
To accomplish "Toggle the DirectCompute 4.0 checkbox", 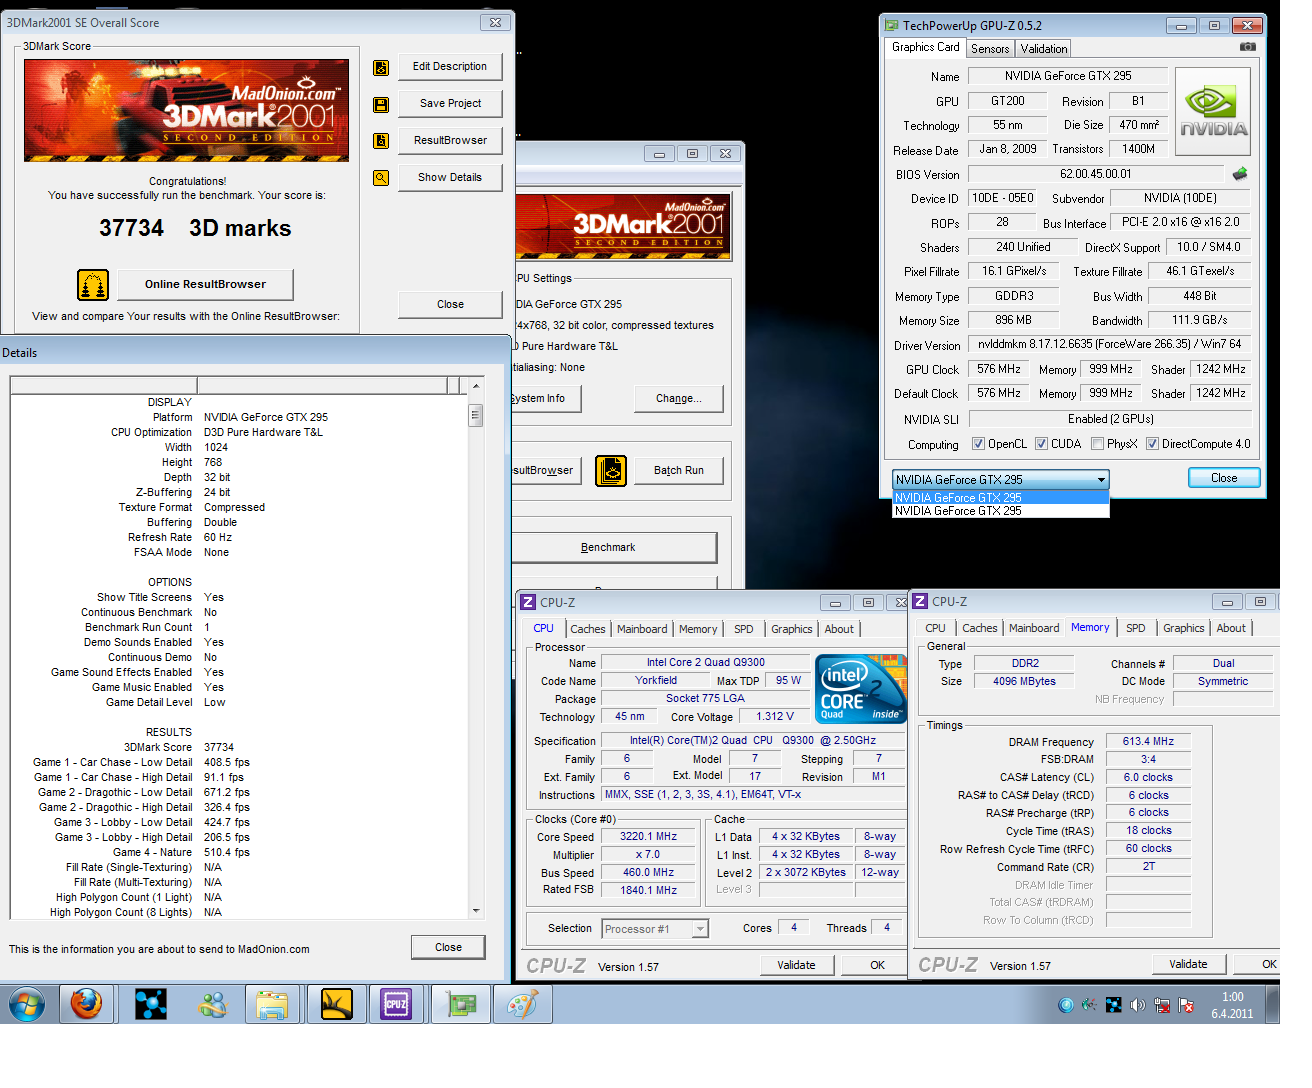I will click(1152, 444).
